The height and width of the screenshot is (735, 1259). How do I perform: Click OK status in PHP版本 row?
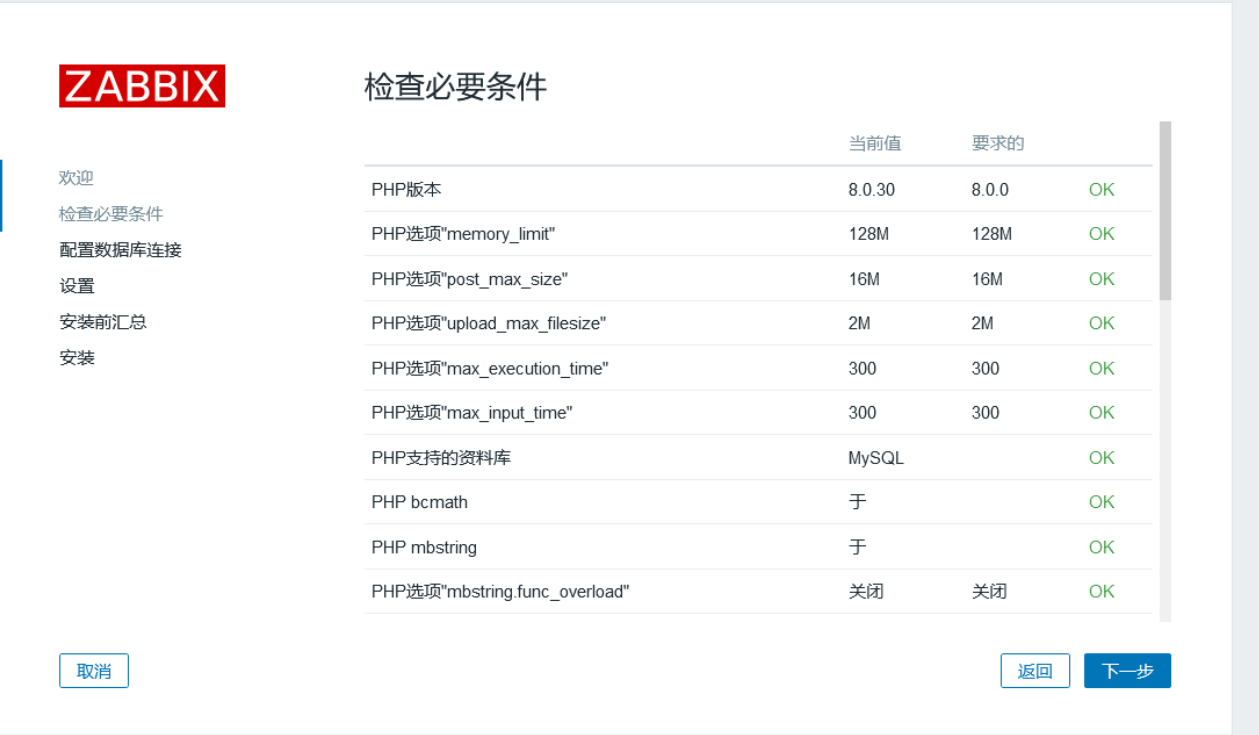click(1101, 189)
